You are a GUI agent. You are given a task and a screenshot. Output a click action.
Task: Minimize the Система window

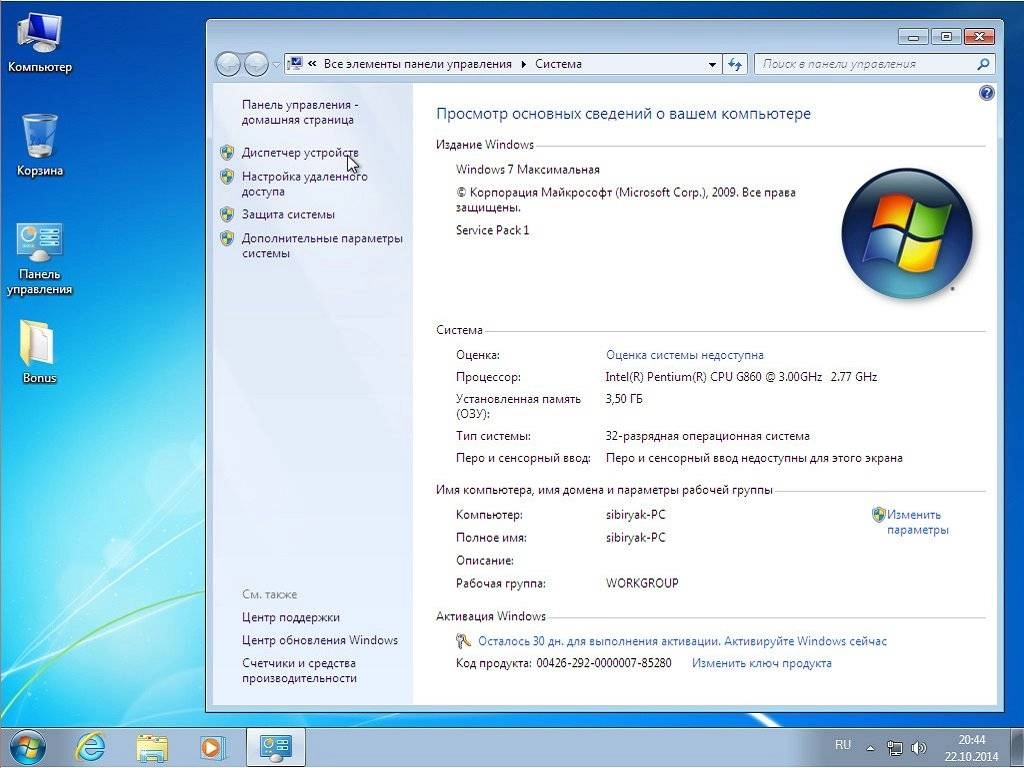(x=913, y=37)
